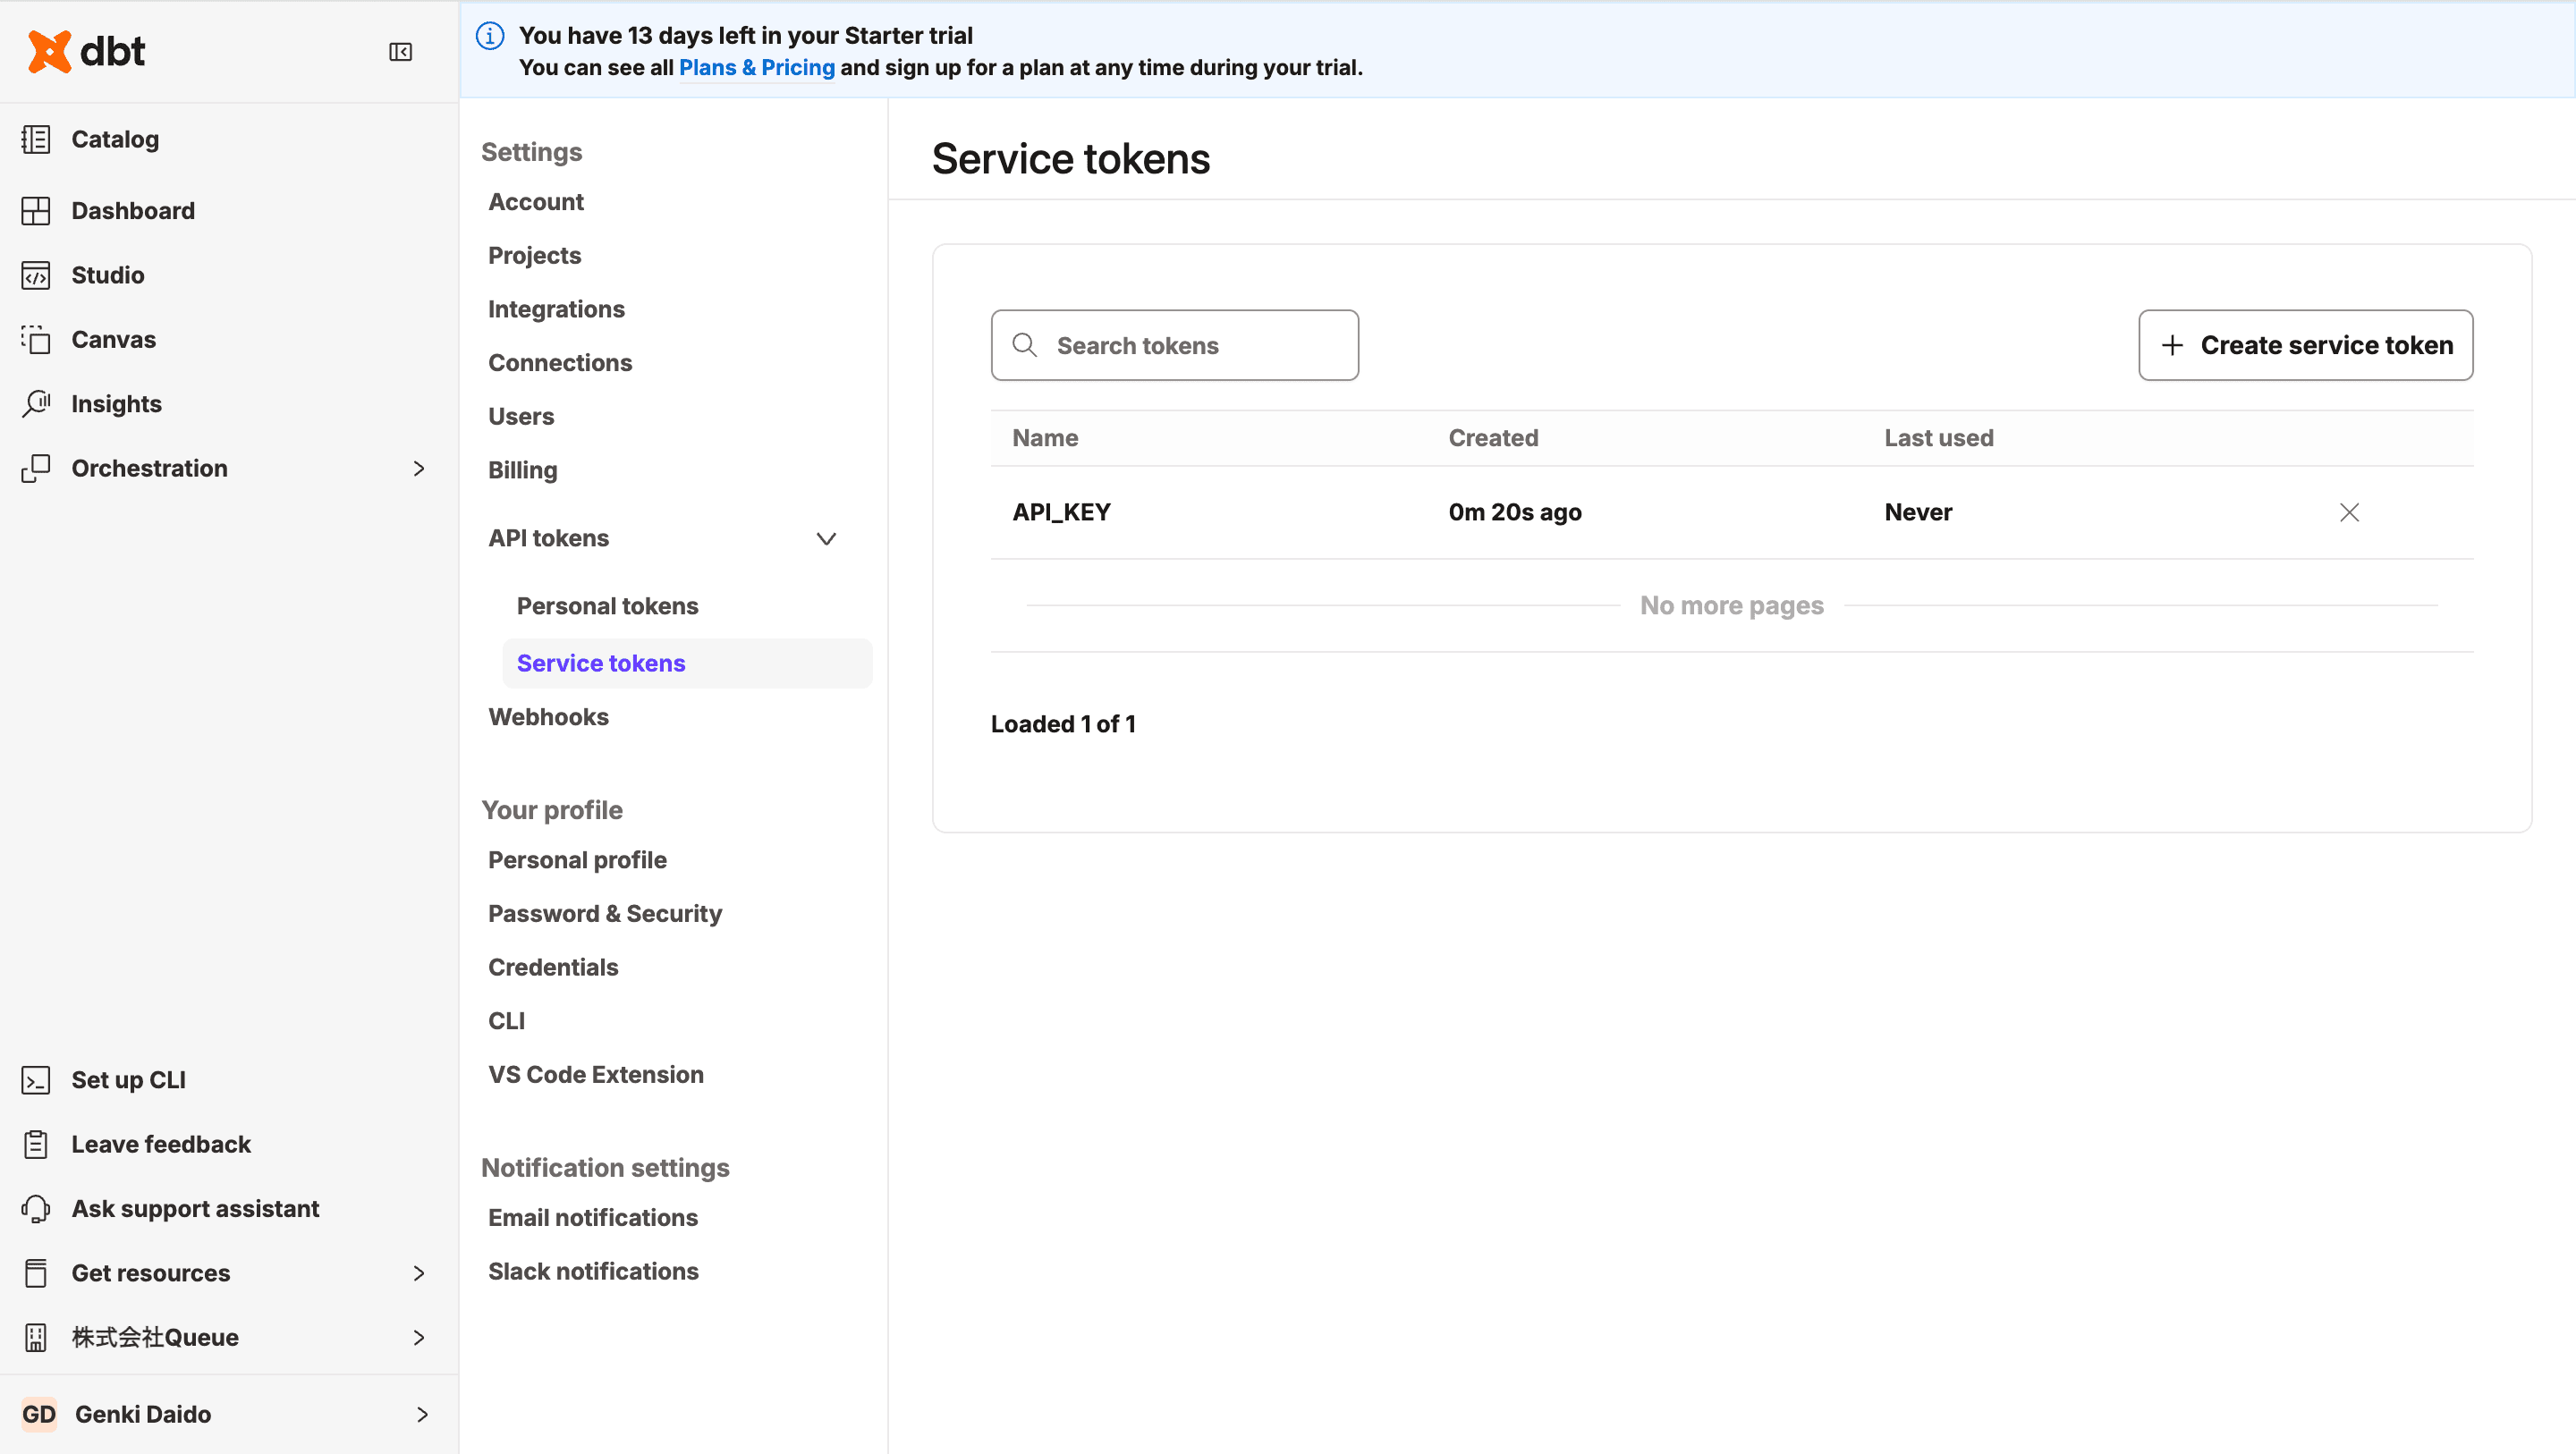This screenshot has width=2576, height=1454.
Task: Open Webhooks settings
Action: (548, 716)
